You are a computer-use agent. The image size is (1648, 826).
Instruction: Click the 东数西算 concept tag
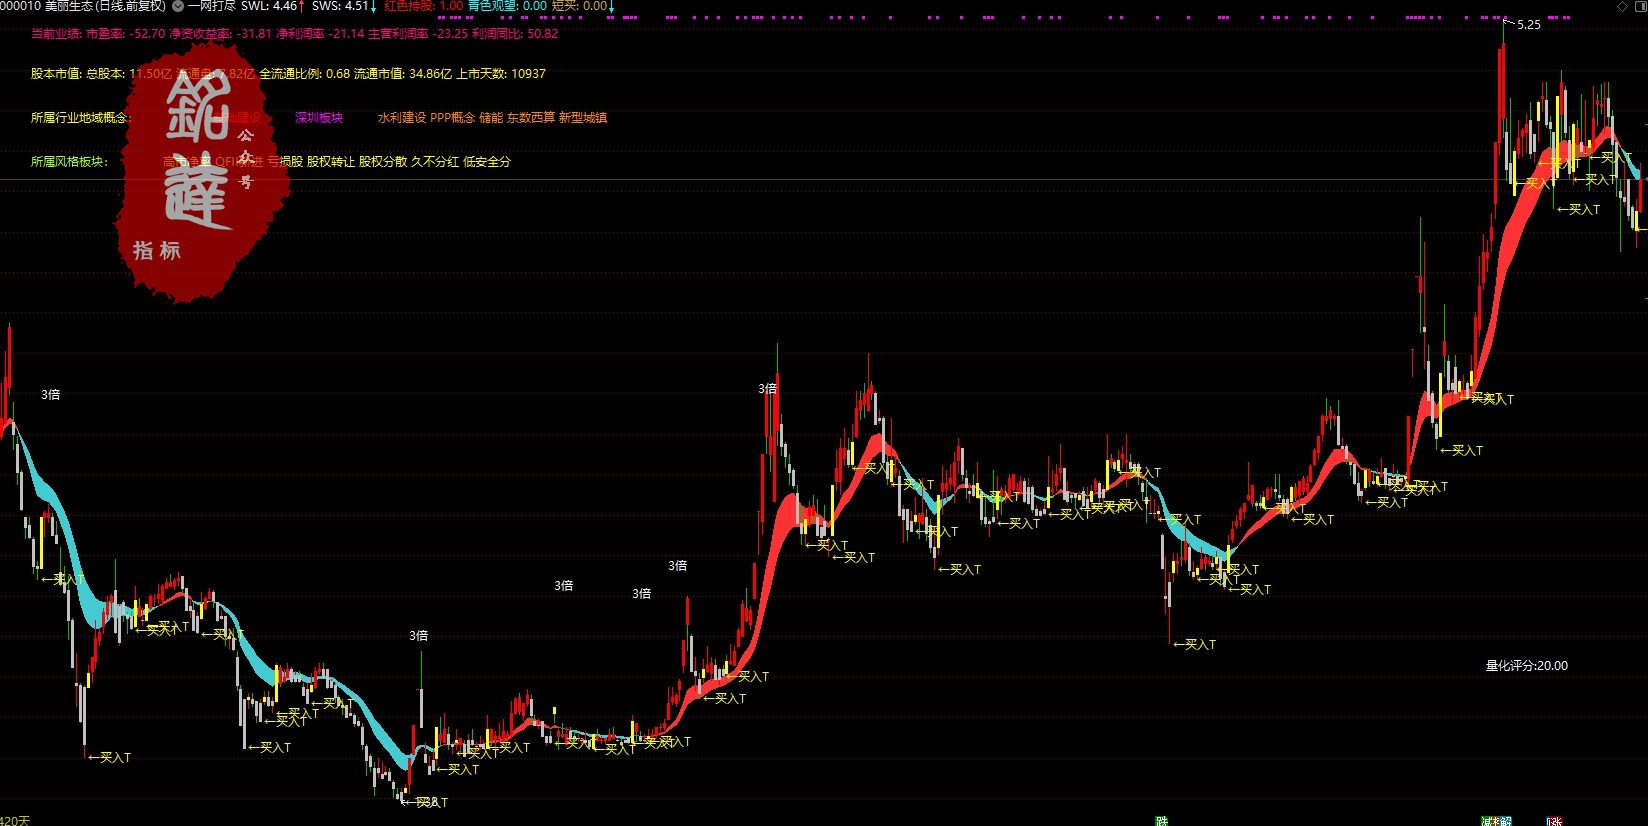[x=530, y=118]
